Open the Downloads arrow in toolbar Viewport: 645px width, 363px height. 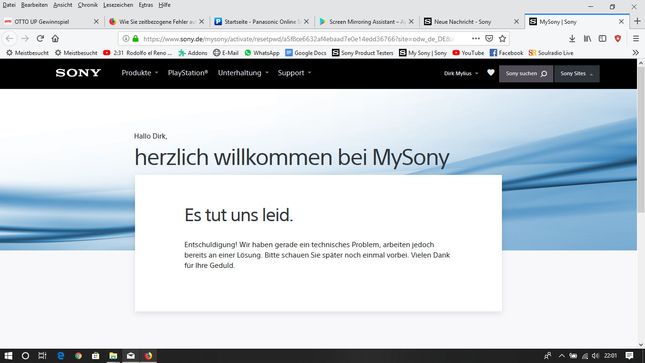click(572, 39)
